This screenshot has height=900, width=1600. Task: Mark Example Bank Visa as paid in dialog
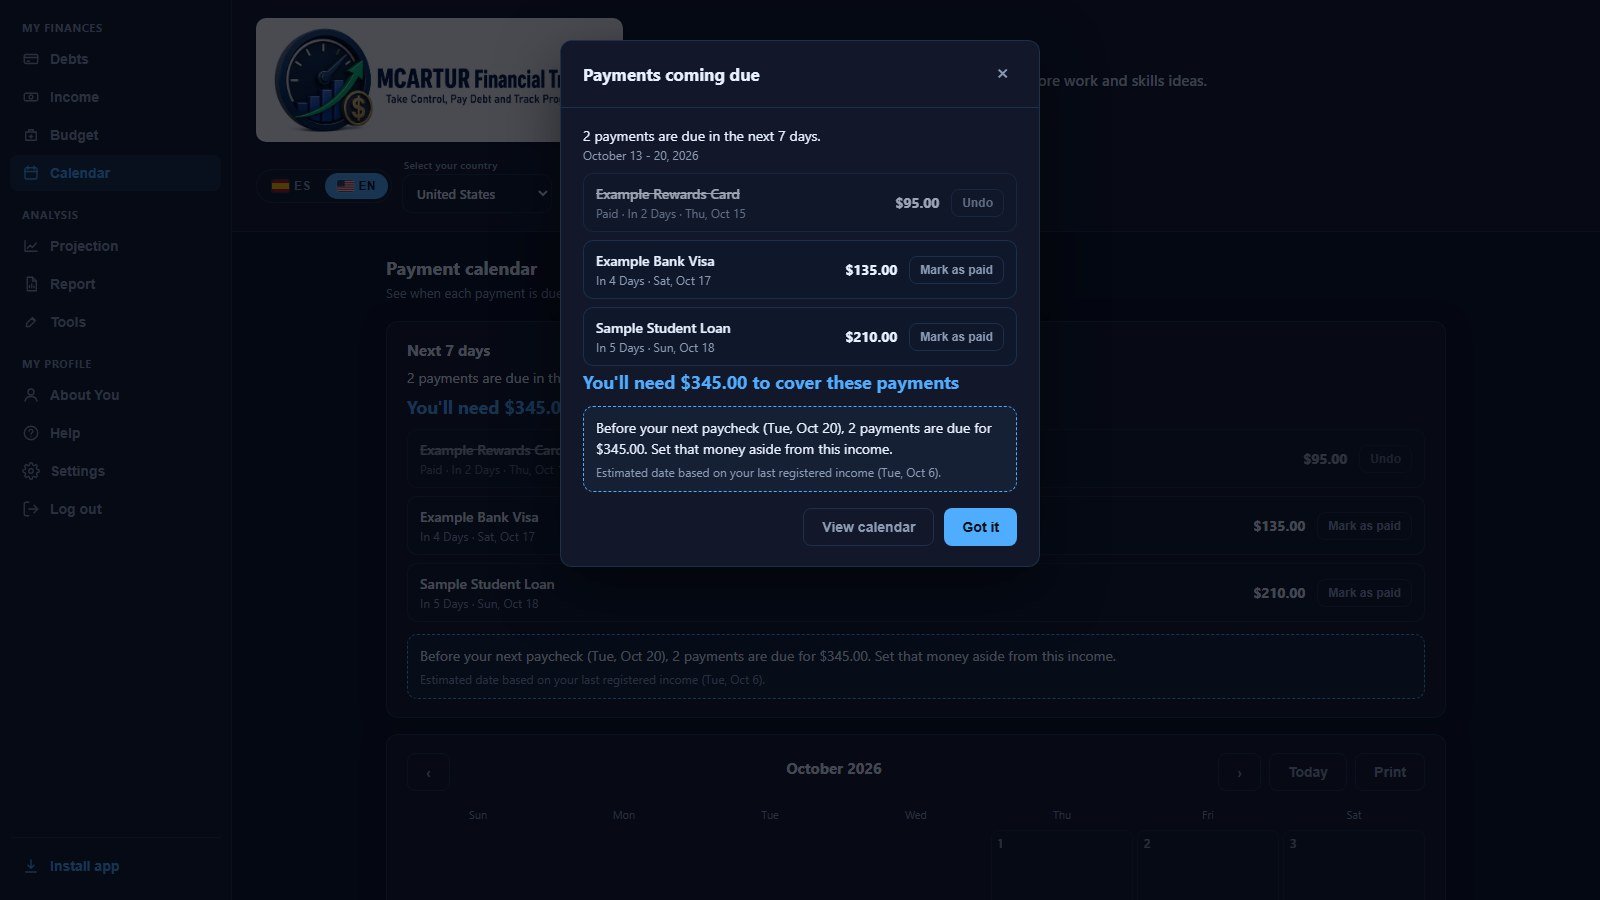point(956,270)
